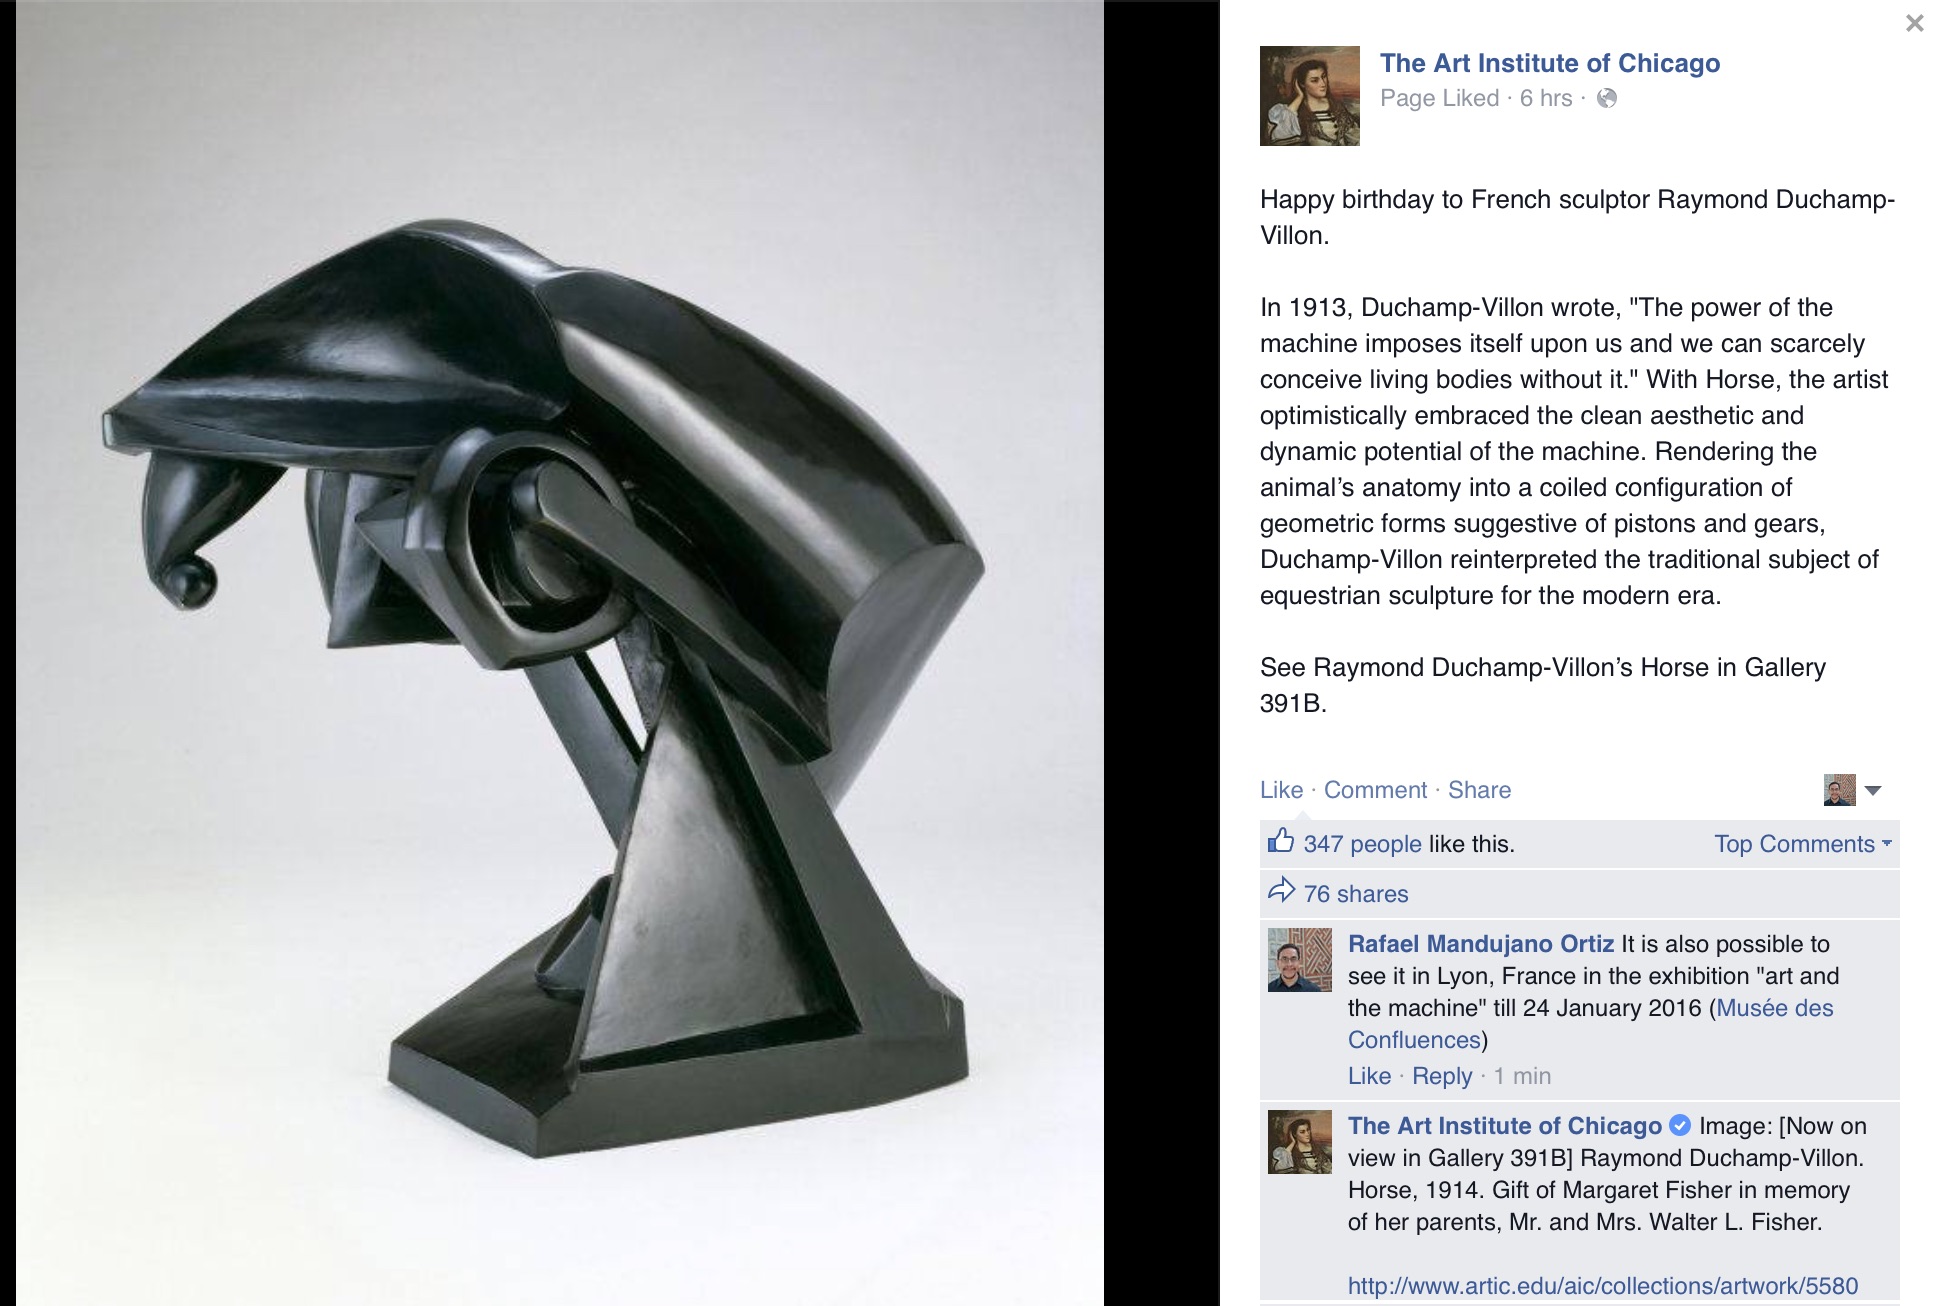
Task: Open the artic.edu artwork 5580 URL
Action: click(x=1603, y=1286)
